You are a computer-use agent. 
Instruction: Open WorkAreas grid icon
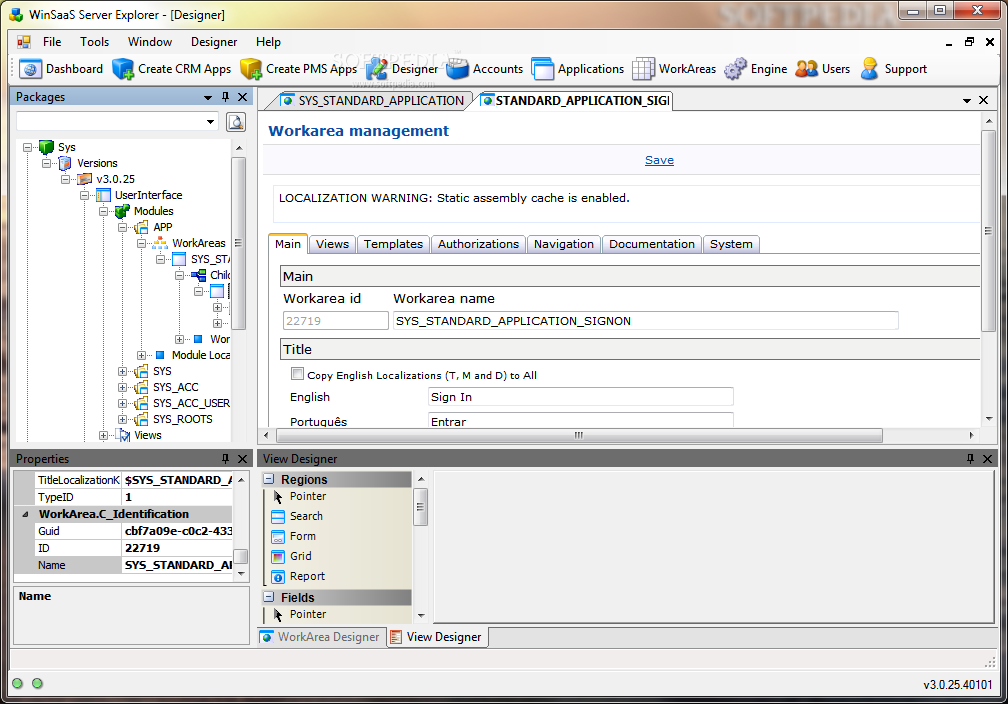pyautogui.click(x=643, y=69)
